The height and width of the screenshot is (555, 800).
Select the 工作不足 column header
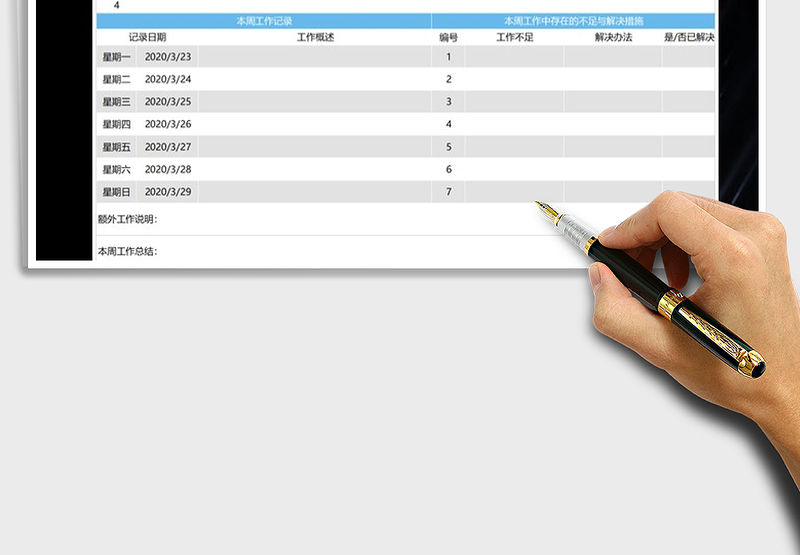coord(514,37)
